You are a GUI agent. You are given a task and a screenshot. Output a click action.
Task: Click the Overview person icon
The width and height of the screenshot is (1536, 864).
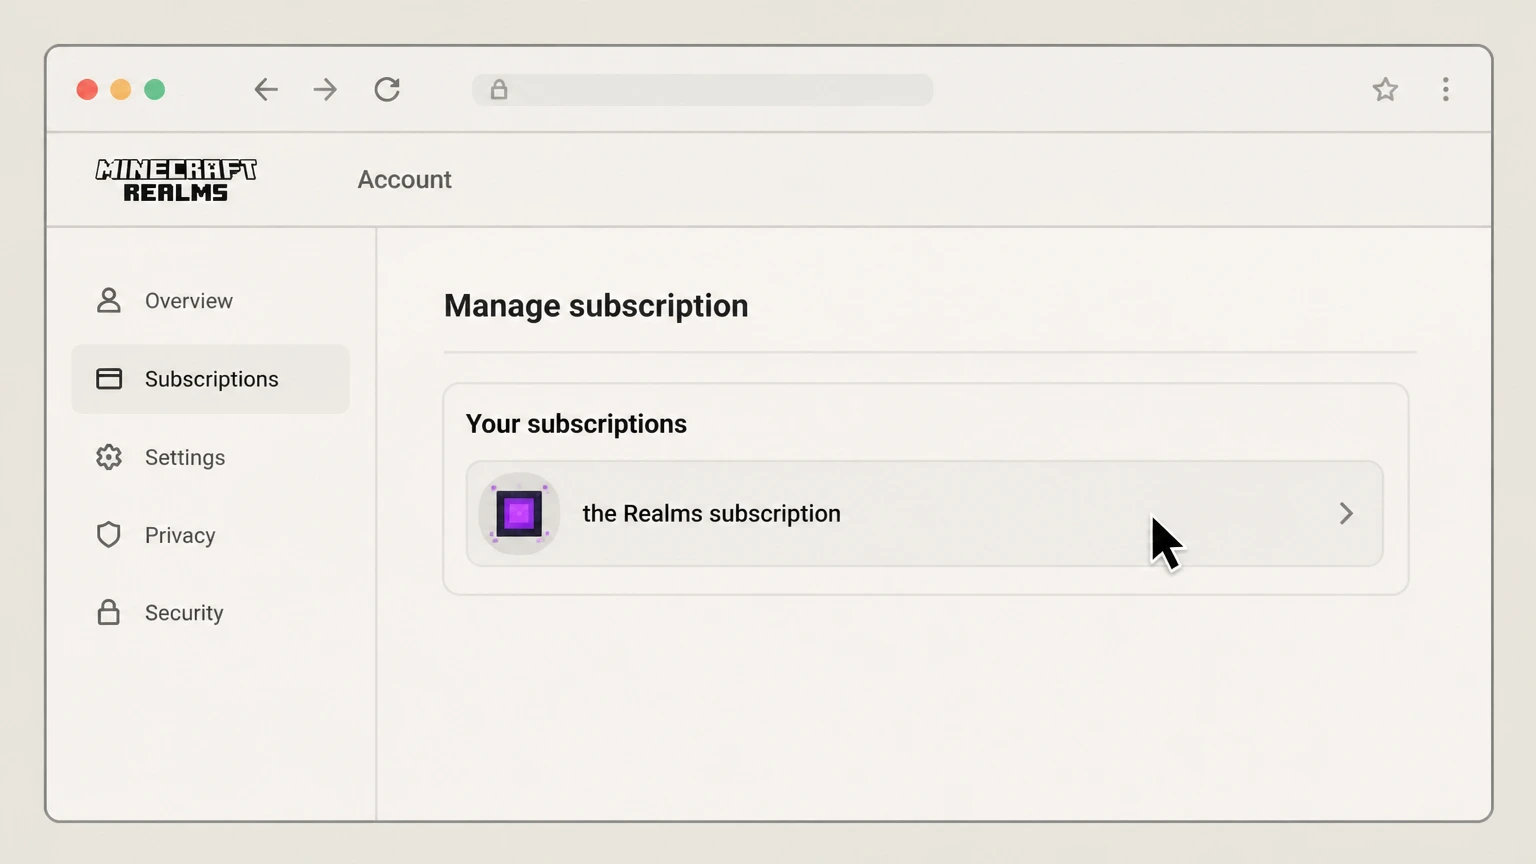(x=109, y=300)
